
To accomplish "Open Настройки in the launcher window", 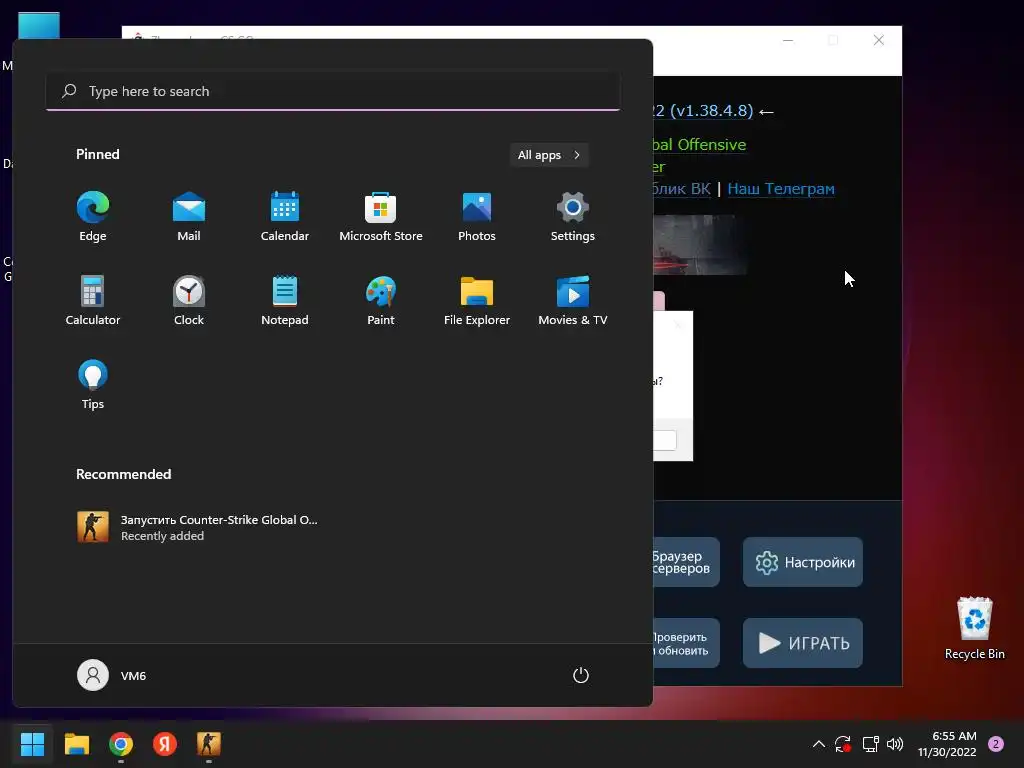I will click(x=803, y=562).
